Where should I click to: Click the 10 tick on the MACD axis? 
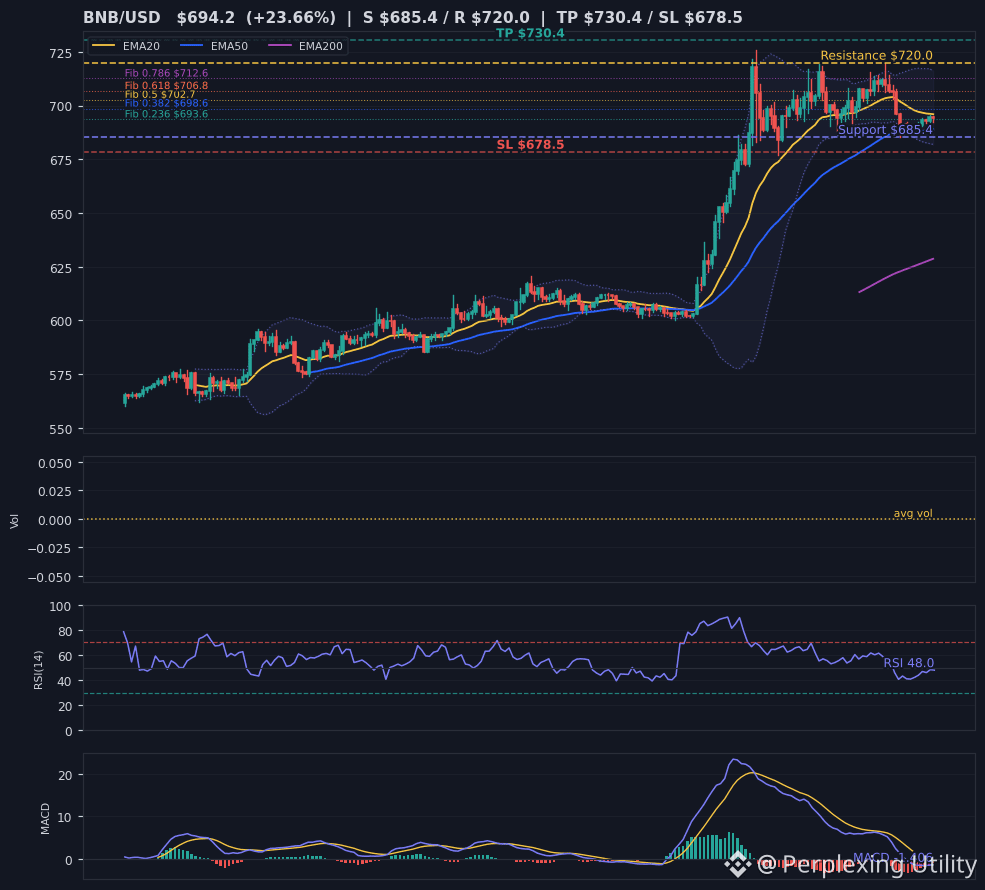tap(65, 817)
